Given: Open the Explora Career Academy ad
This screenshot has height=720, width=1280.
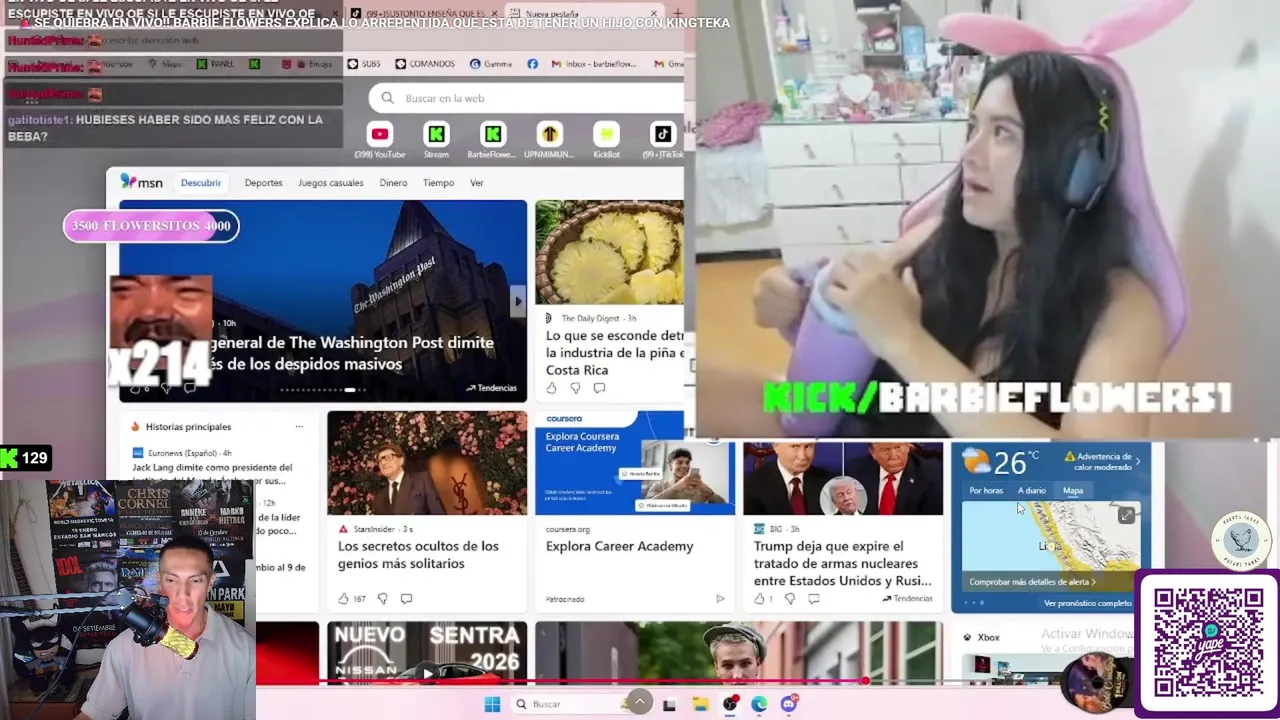Looking at the screenshot, I should pos(619,546).
